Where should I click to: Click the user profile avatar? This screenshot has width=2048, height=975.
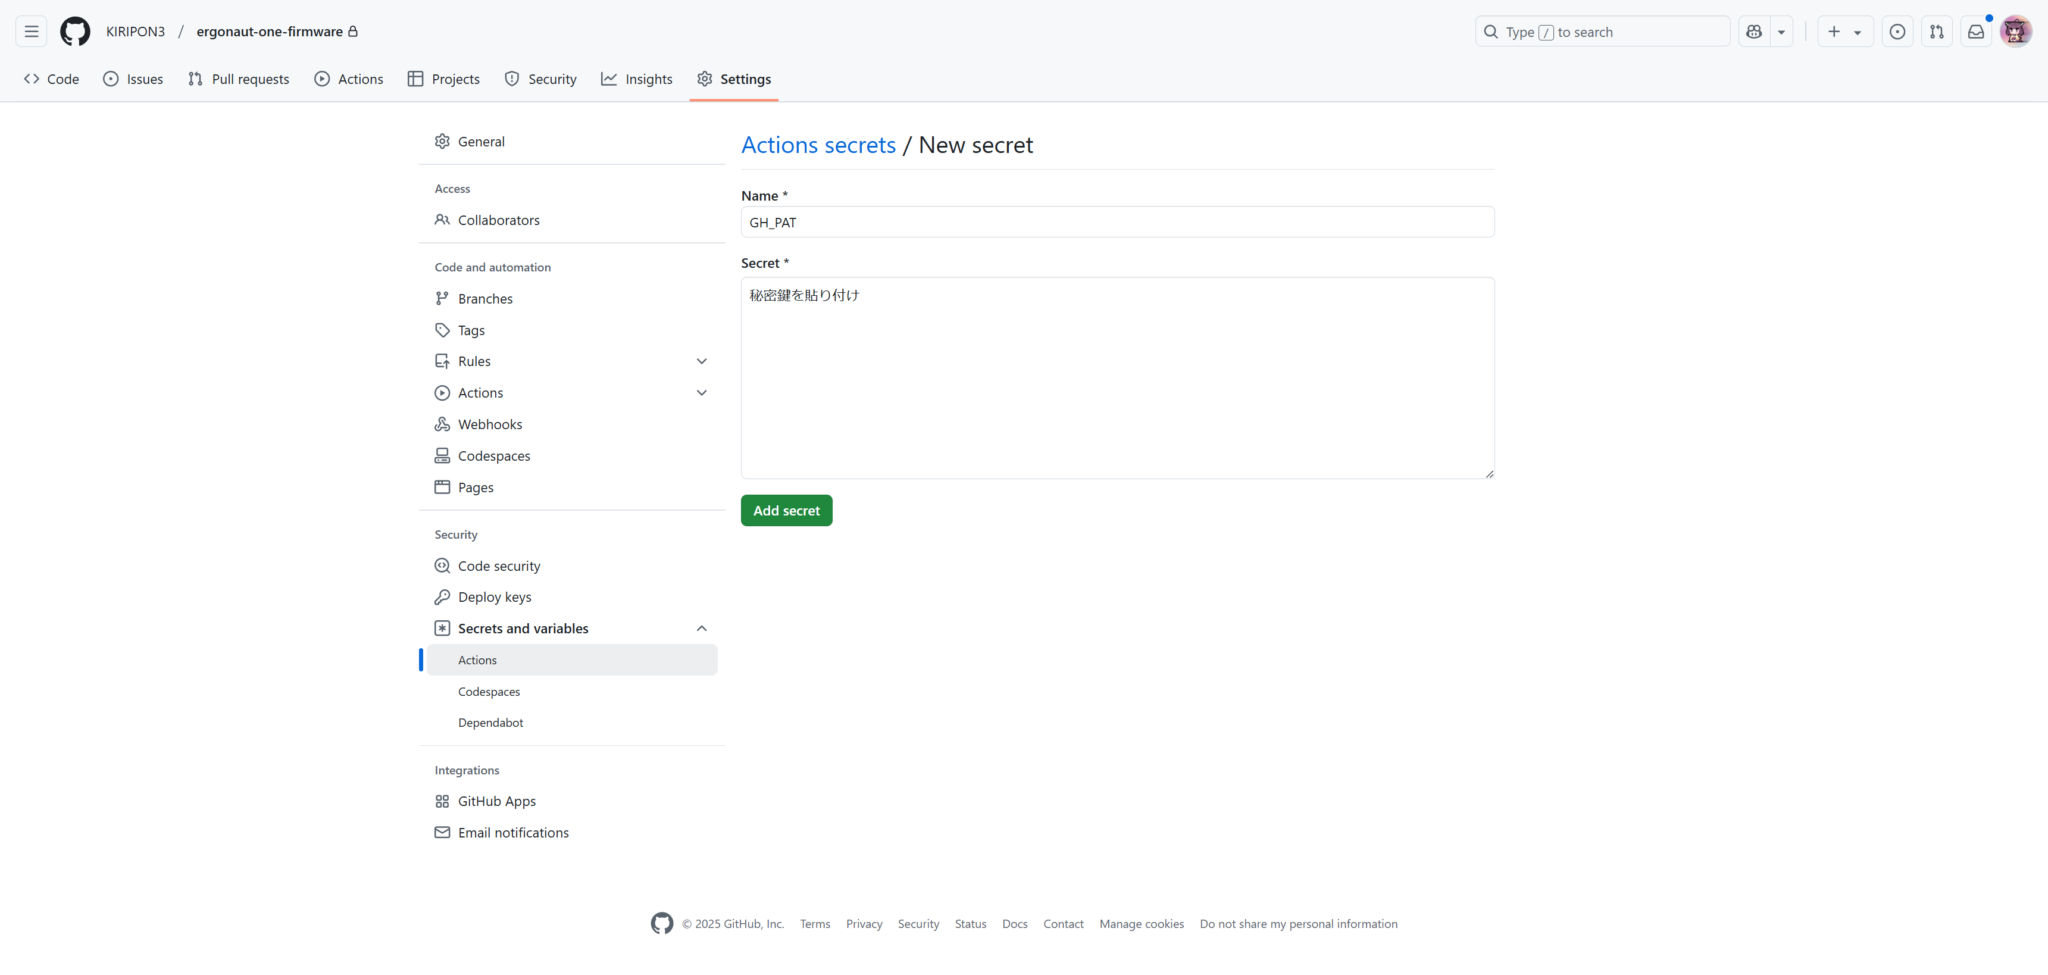pyautogui.click(x=2015, y=32)
